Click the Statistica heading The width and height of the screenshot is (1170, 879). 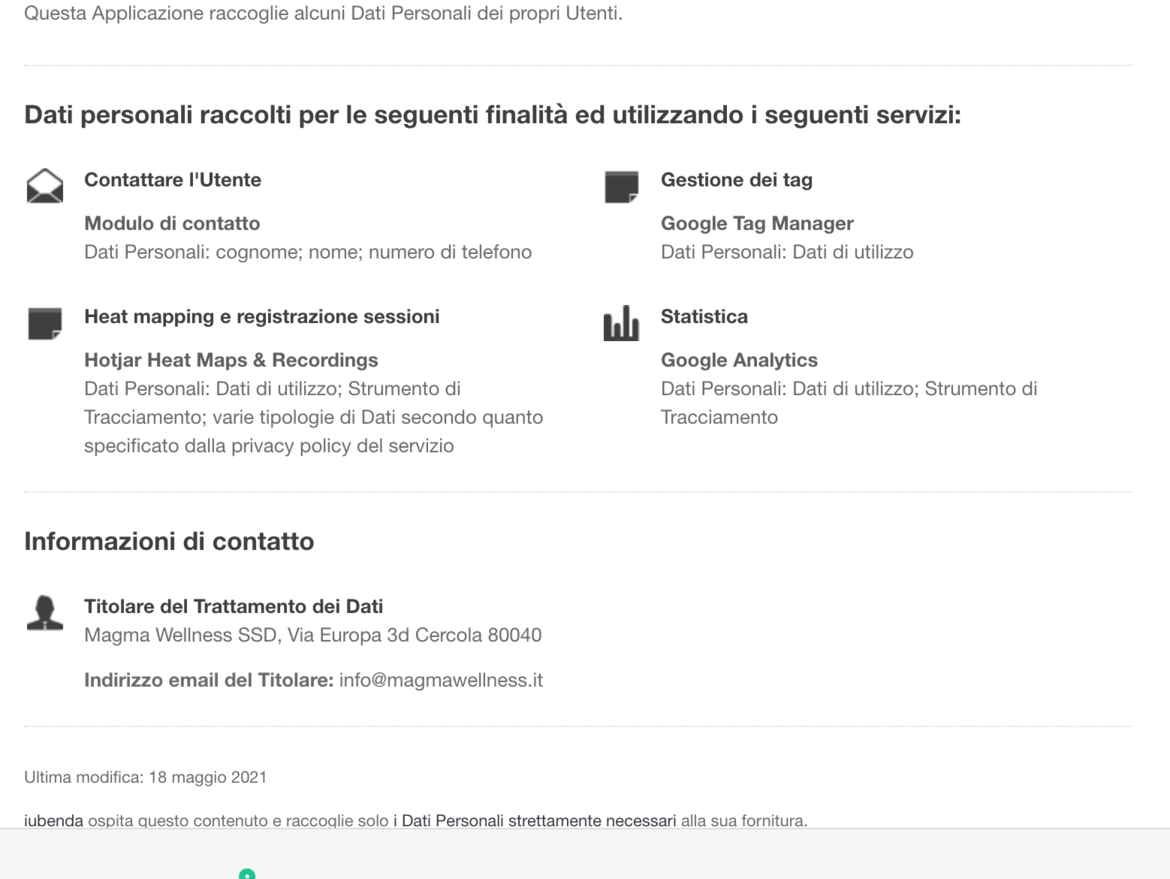coord(704,316)
